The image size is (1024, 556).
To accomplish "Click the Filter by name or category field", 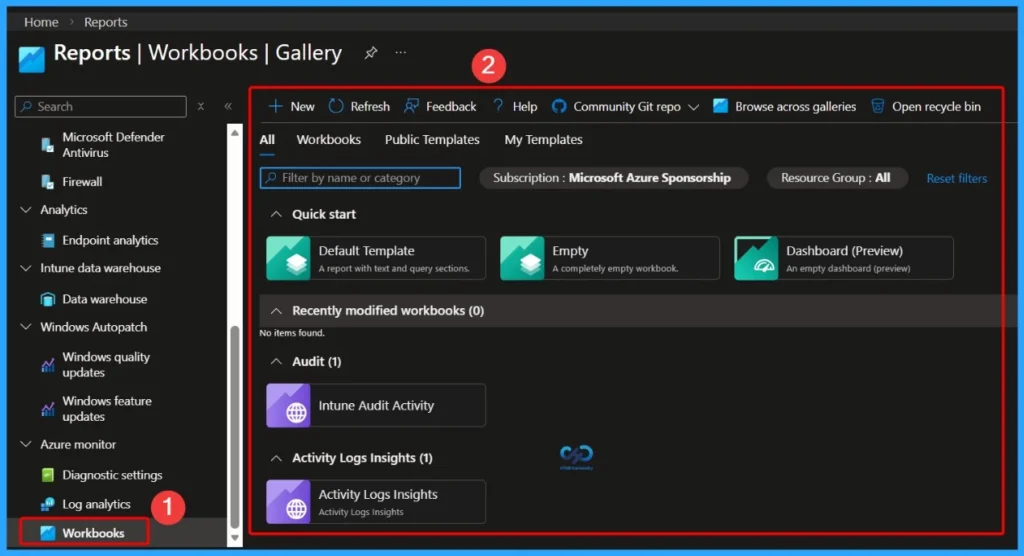I will click(360, 178).
